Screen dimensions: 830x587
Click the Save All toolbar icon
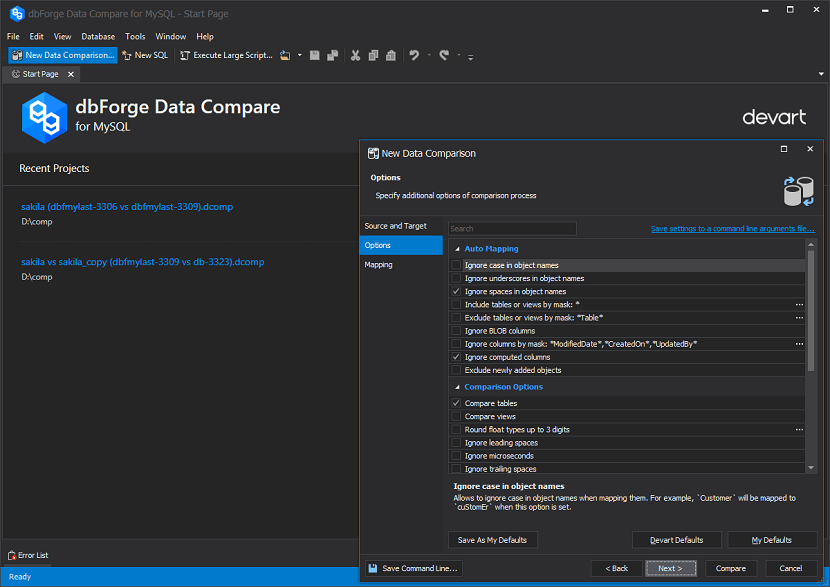[332, 55]
